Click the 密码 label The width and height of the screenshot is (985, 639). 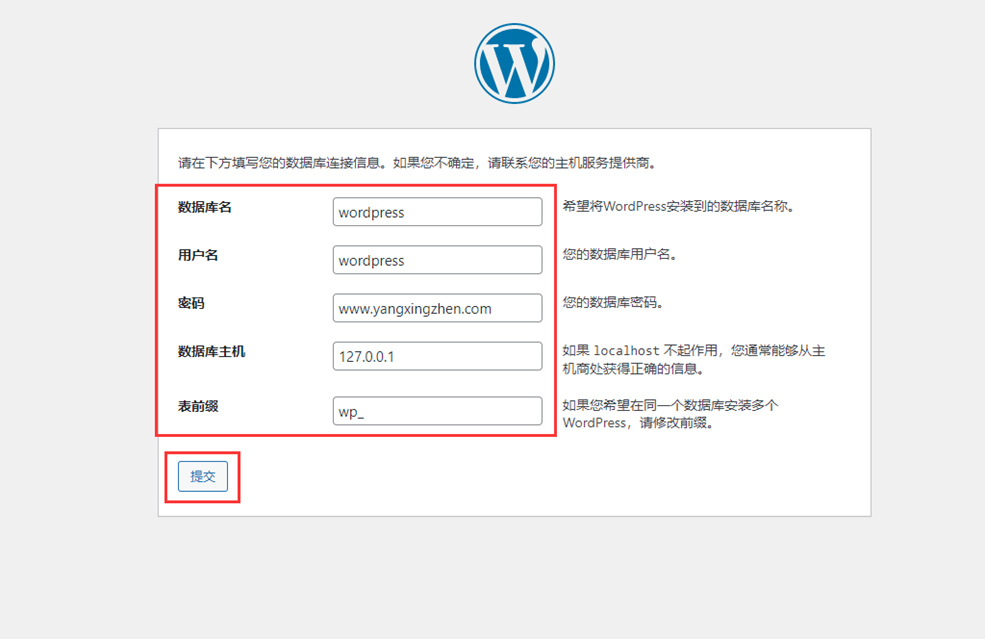tap(191, 303)
